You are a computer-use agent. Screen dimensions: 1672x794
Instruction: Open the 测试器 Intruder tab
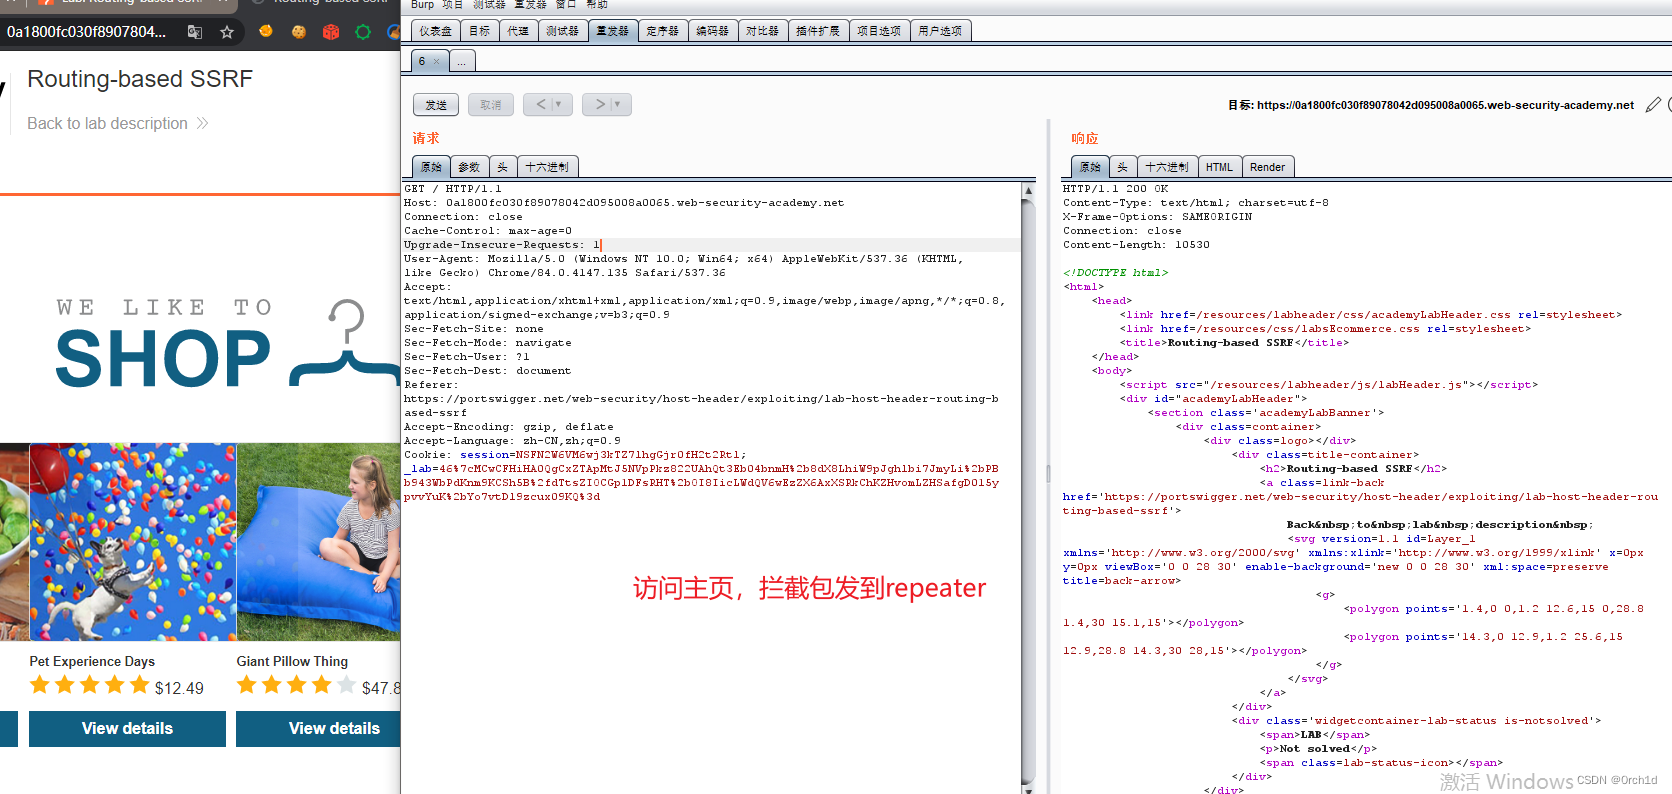(563, 31)
